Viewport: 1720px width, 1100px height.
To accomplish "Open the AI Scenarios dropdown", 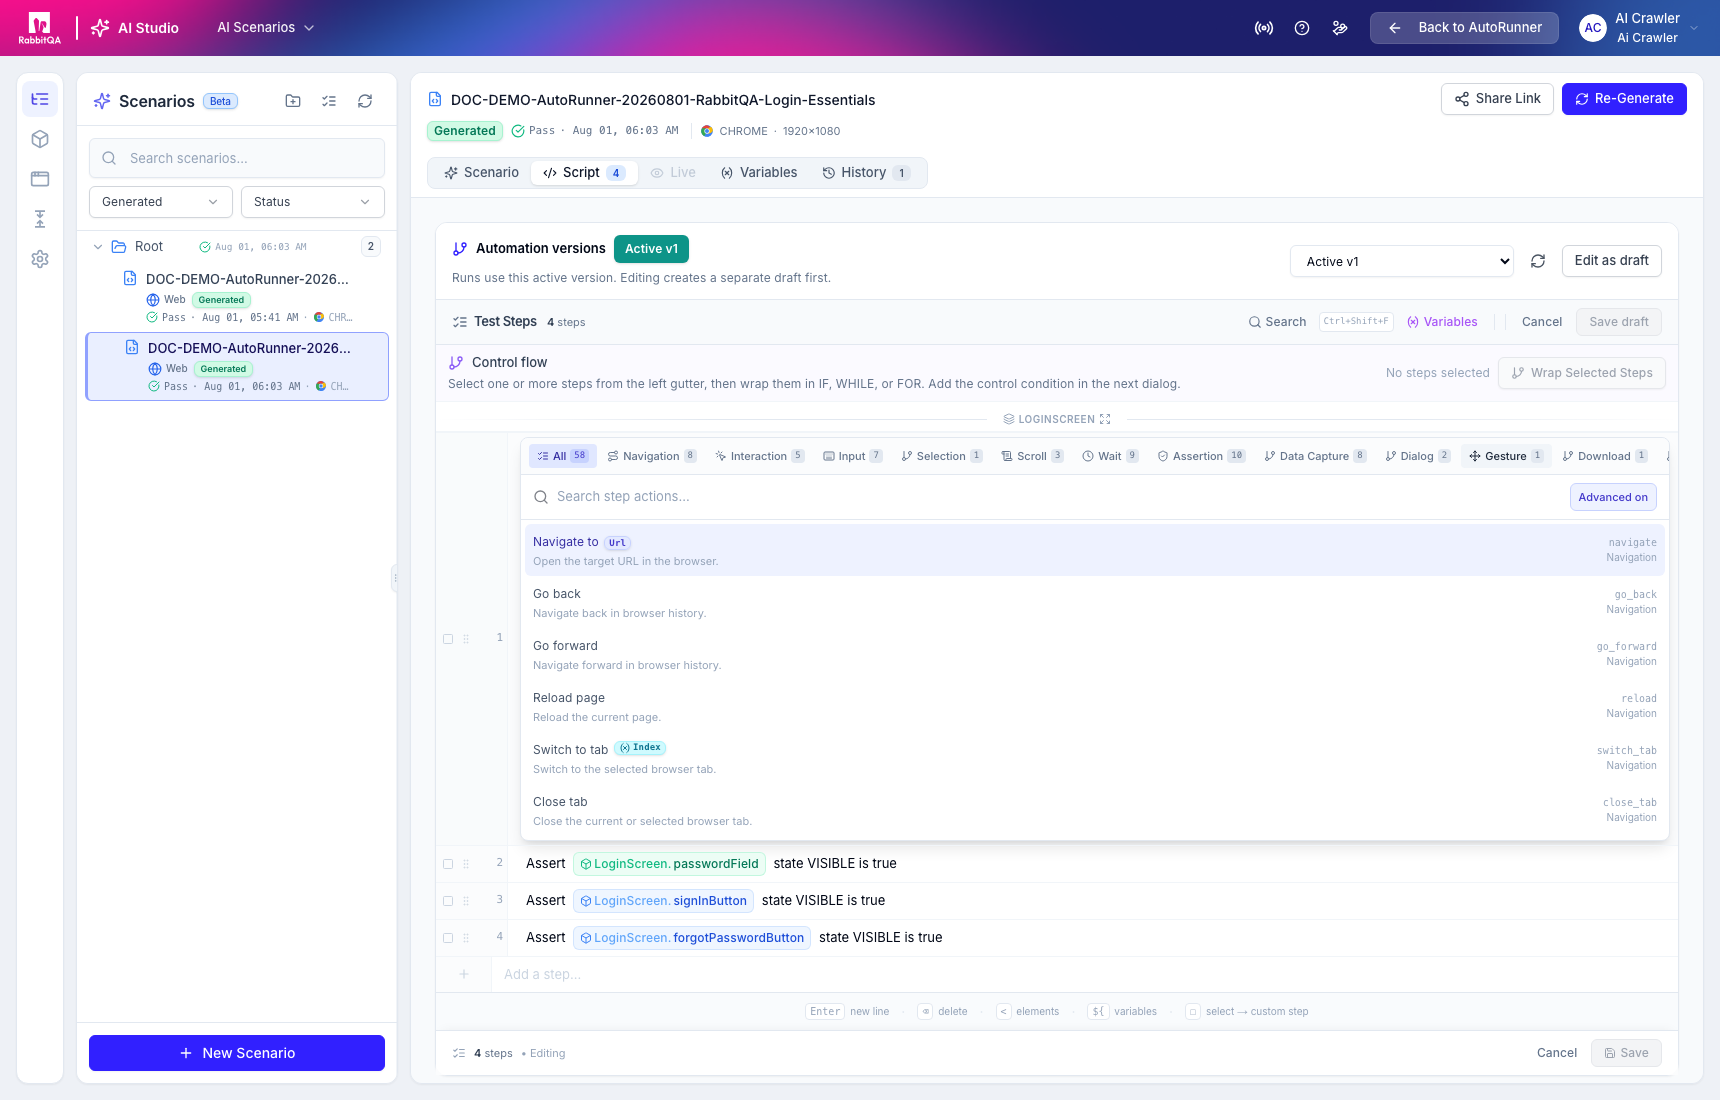I will tap(266, 28).
